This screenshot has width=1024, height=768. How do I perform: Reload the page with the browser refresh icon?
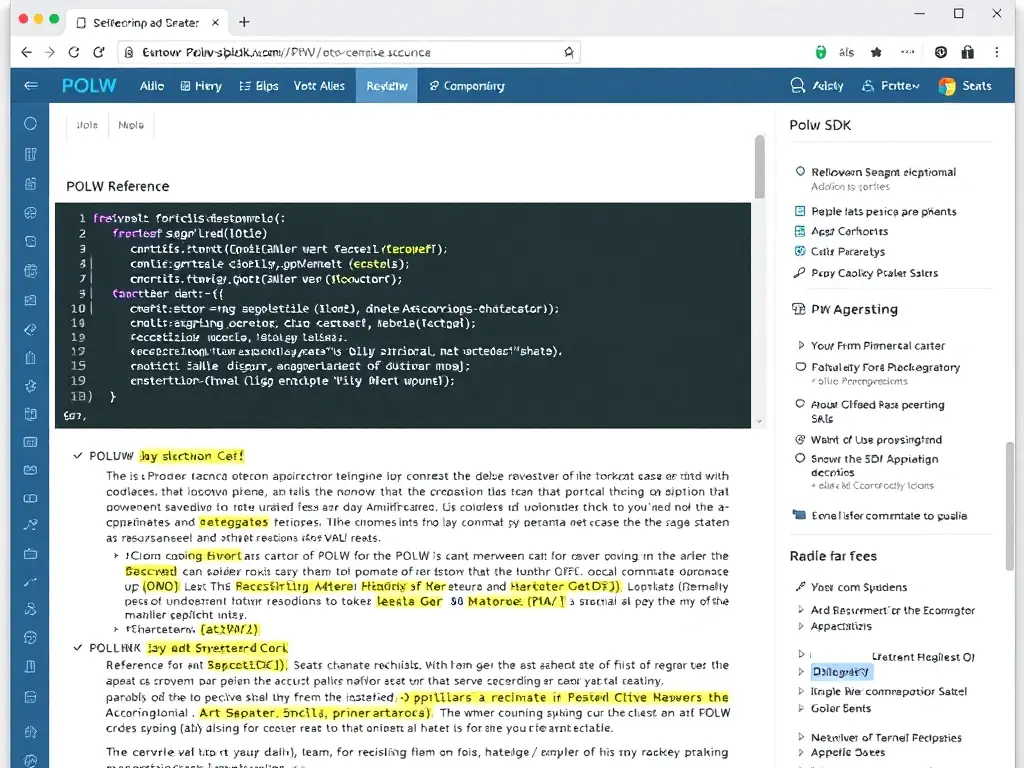73,52
